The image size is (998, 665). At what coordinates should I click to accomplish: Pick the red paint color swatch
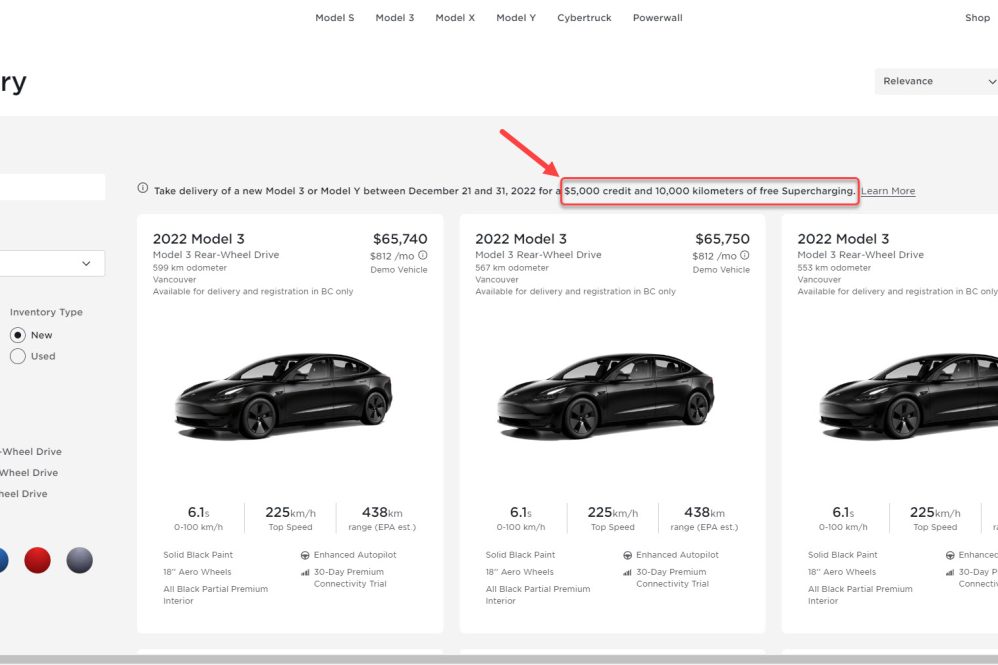pyautogui.click(x=37, y=561)
